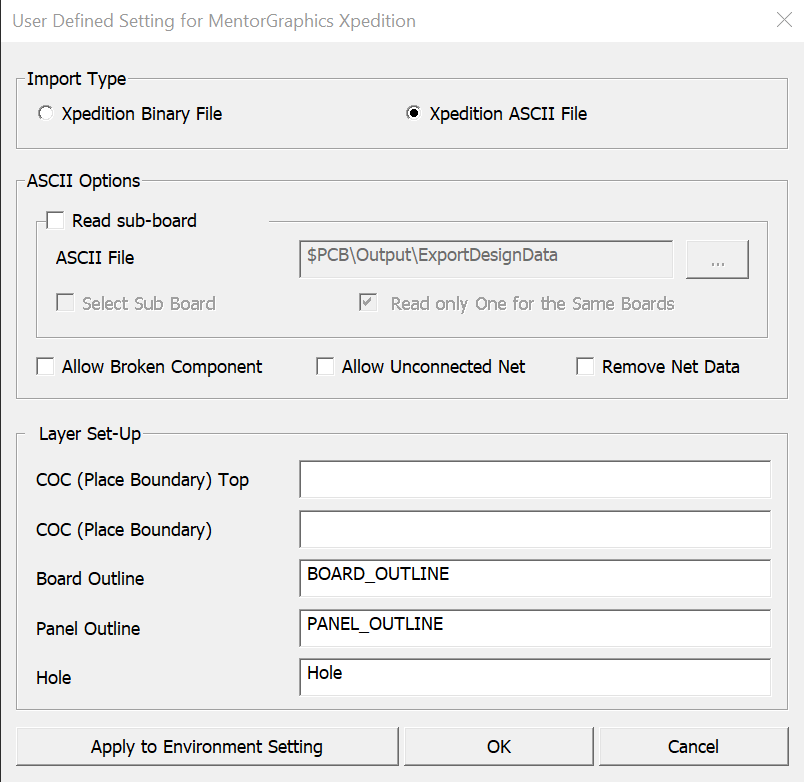The height and width of the screenshot is (782, 804).
Task: Cancel the User Defined Setting dialog
Action: [x=693, y=747]
